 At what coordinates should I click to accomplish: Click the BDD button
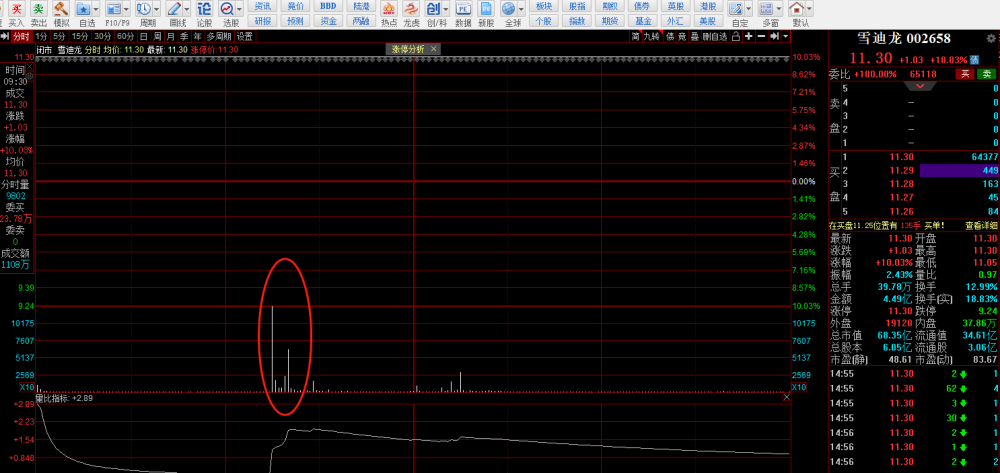tap(328, 6)
